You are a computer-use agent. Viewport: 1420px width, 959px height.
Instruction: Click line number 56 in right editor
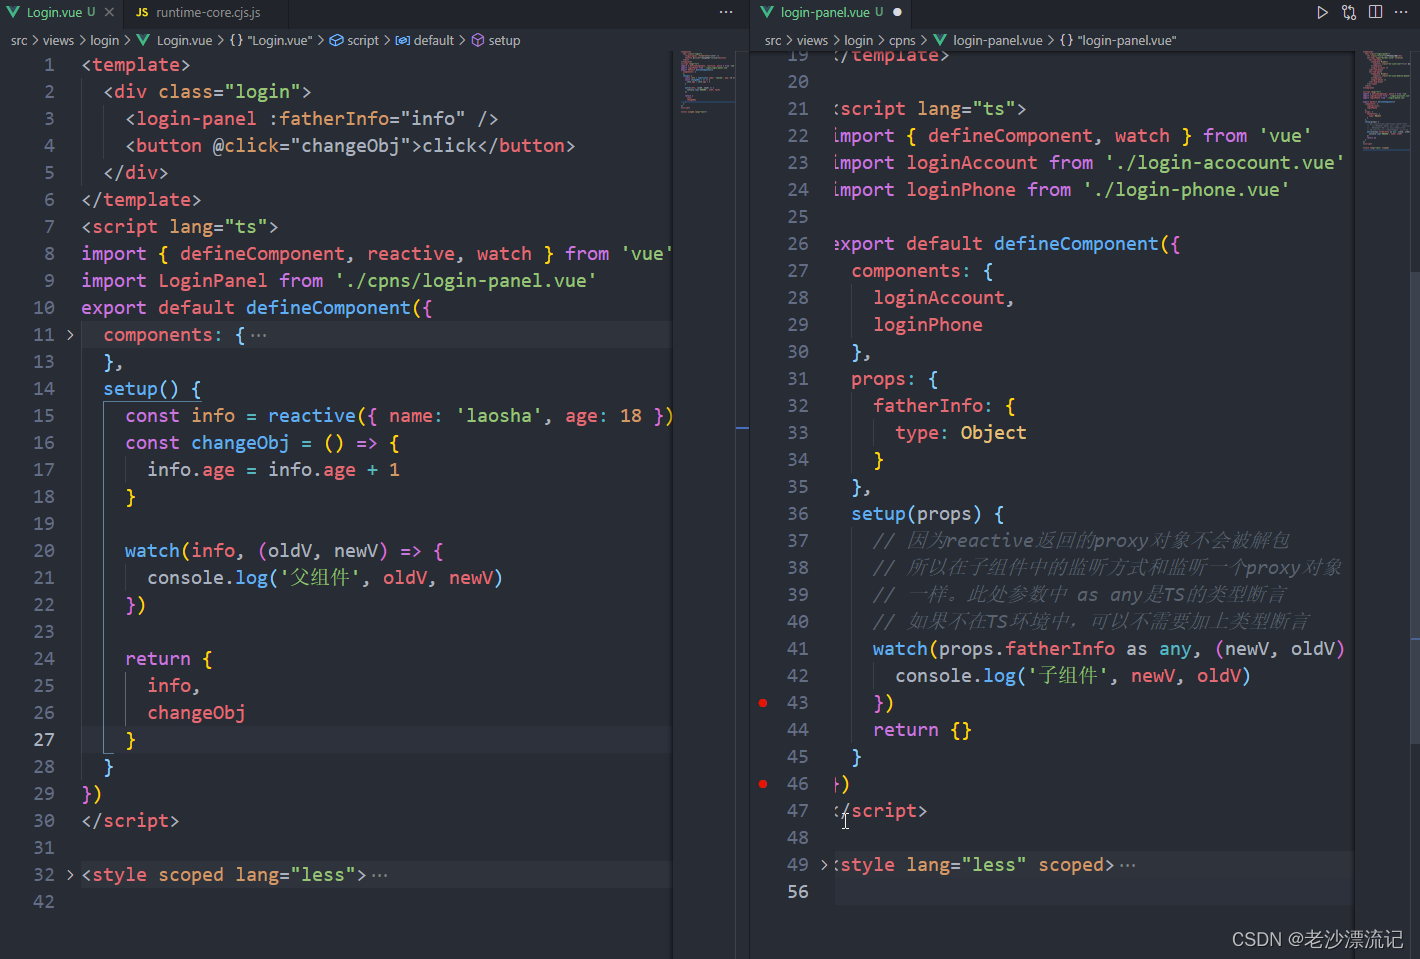click(797, 892)
